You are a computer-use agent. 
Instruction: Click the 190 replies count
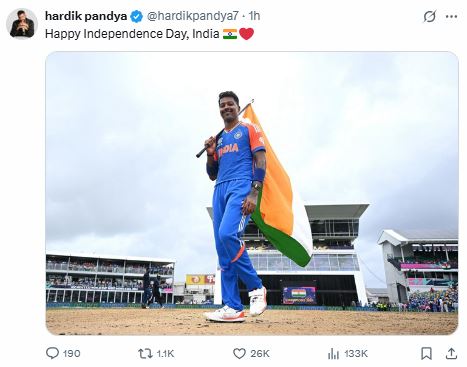72,353
